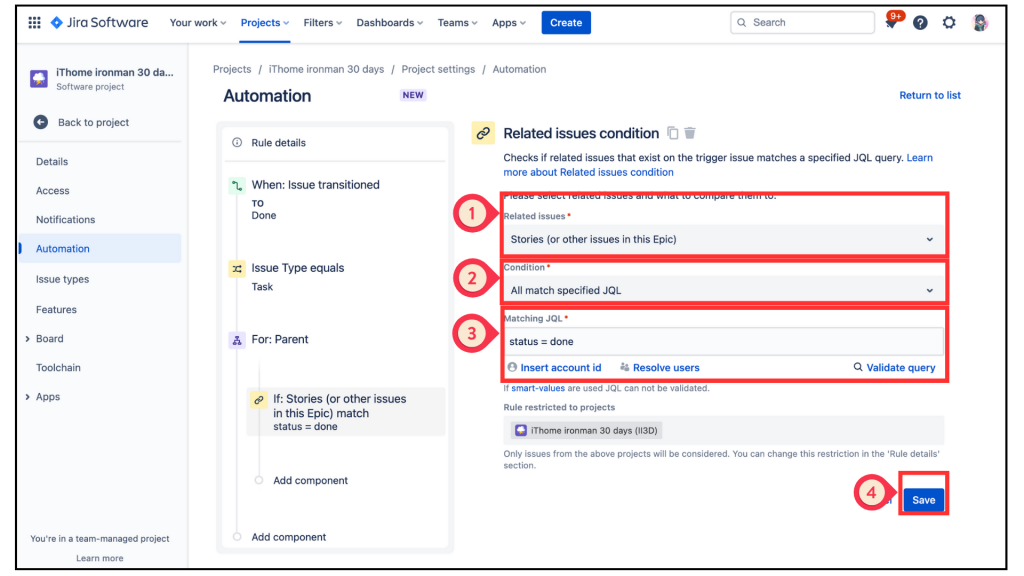The image size is (1024, 576).
Task: Click the For: Parent branch icon
Action: tap(237, 340)
